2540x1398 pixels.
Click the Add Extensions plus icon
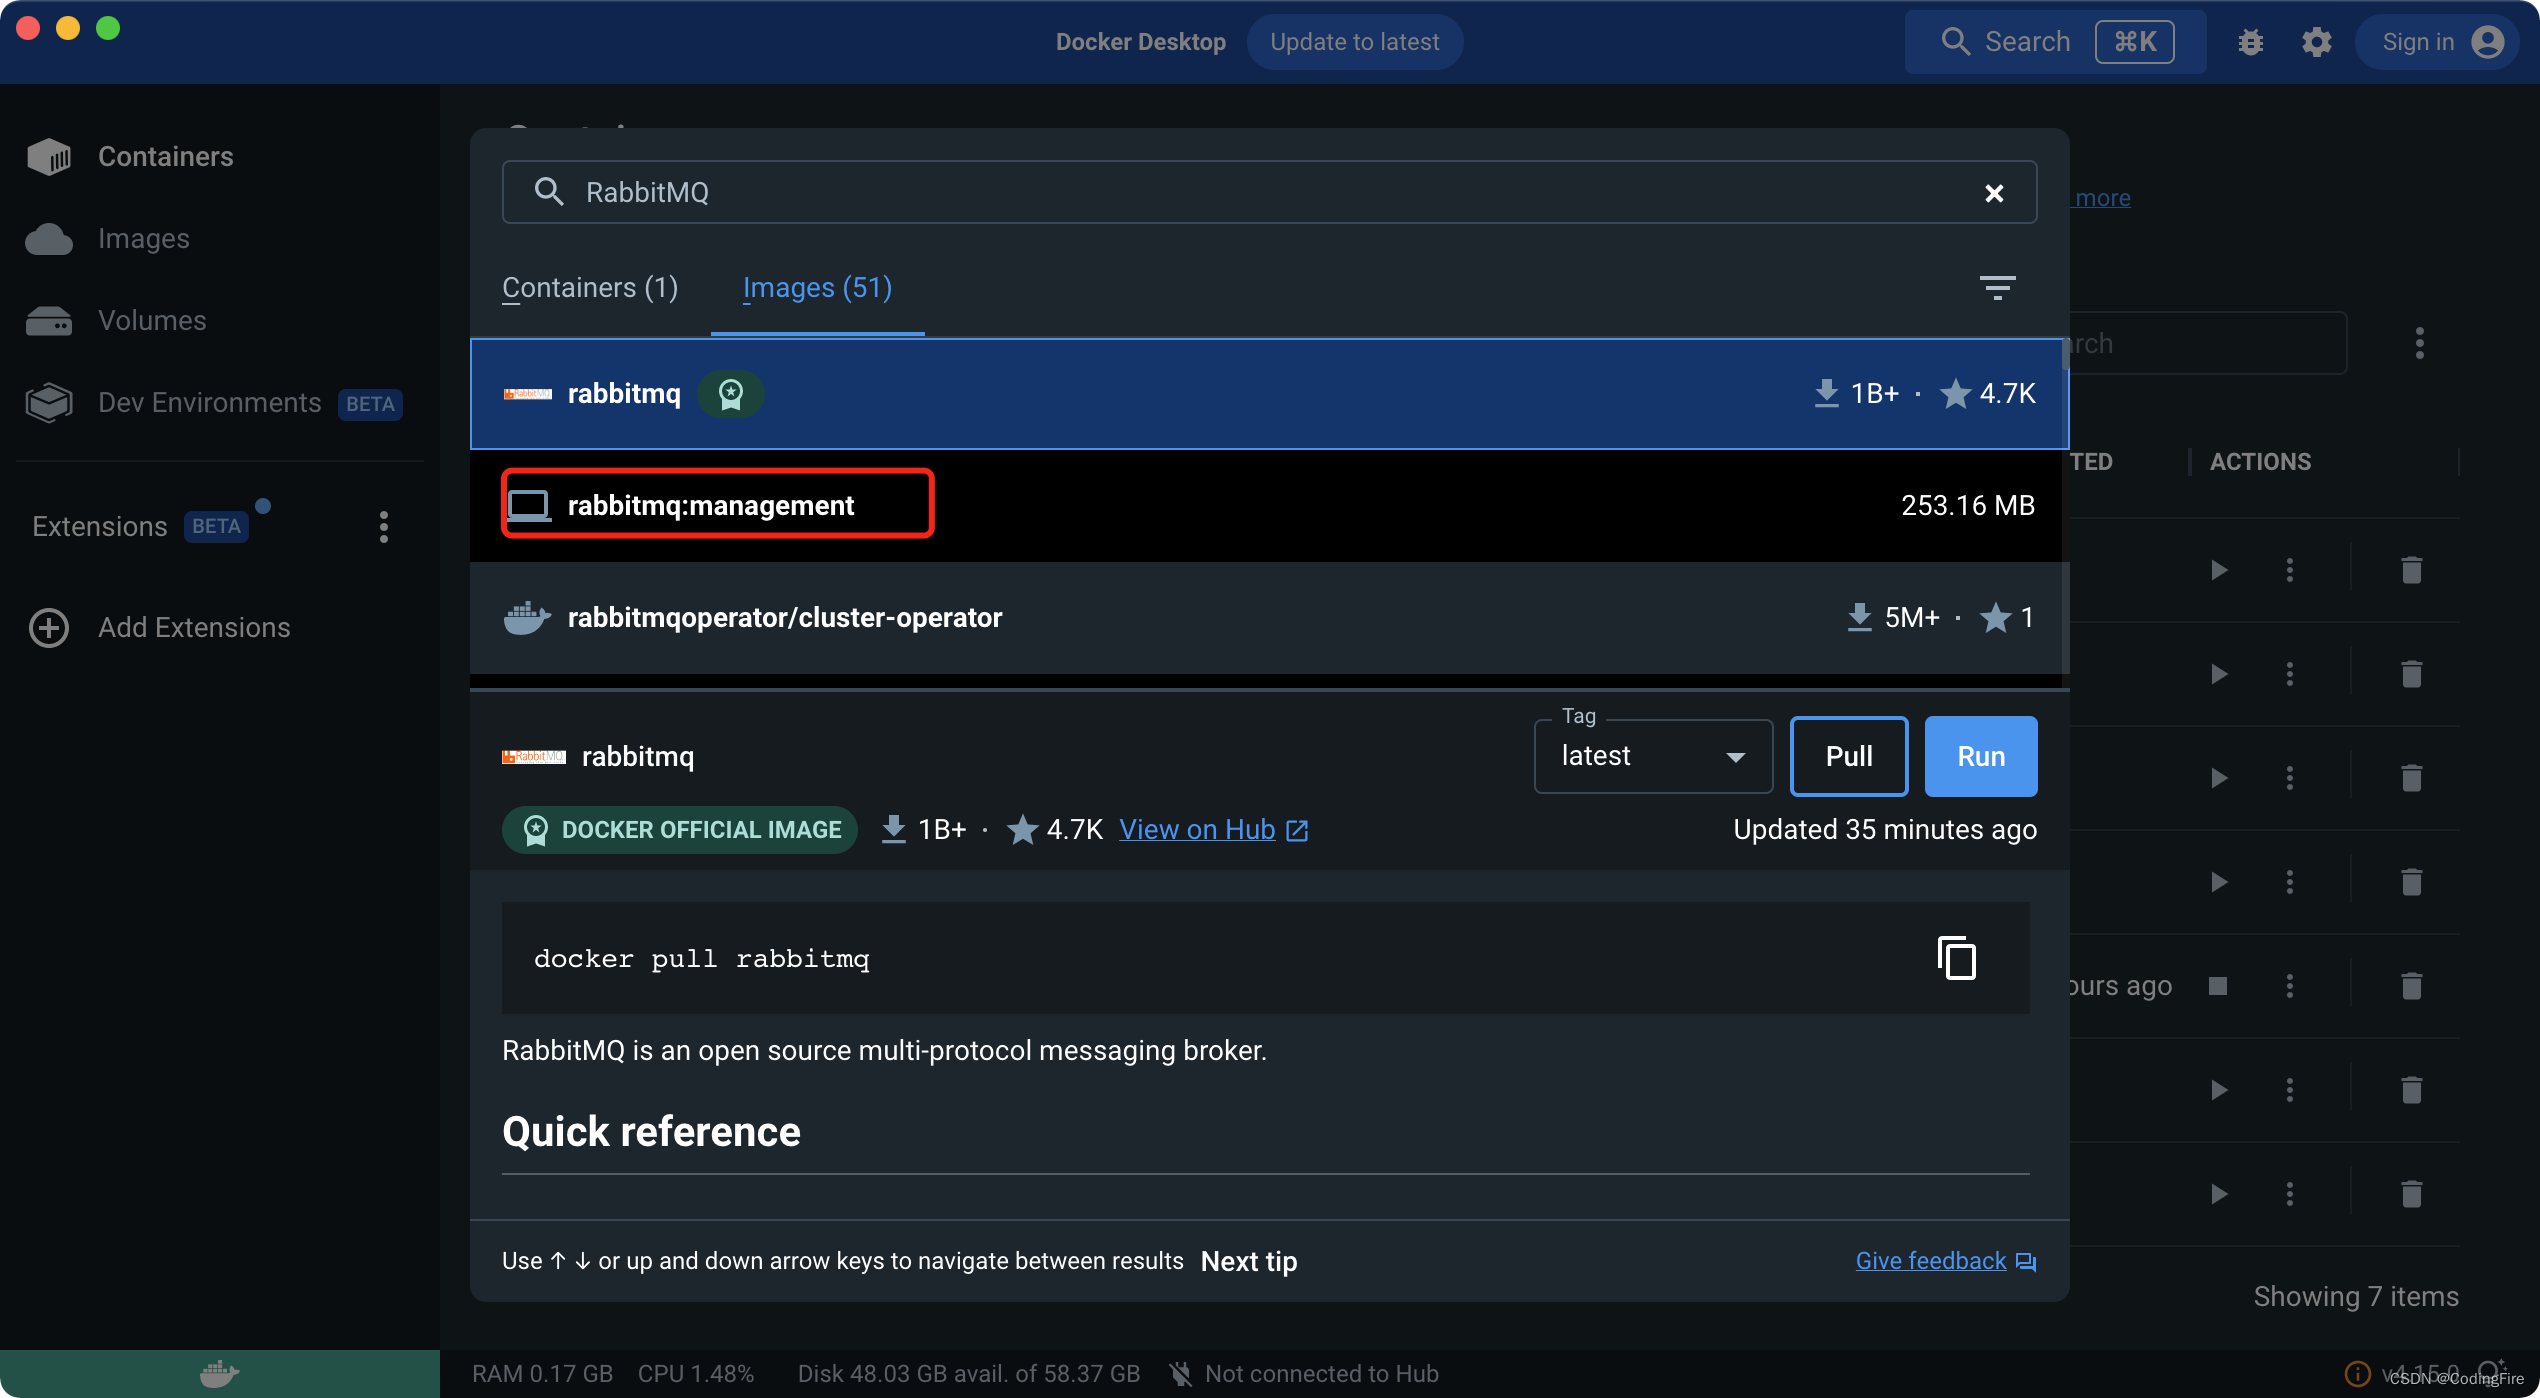click(x=49, y=627)
